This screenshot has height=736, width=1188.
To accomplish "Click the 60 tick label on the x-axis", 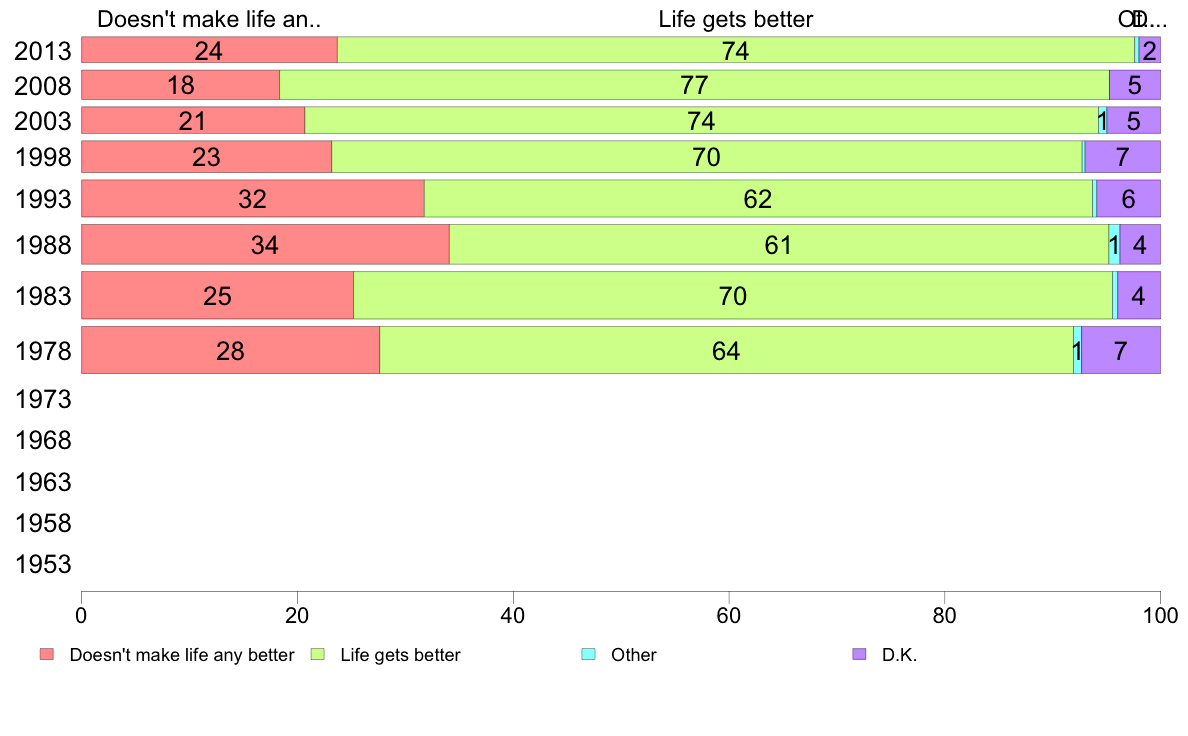I will pos(729,612).
